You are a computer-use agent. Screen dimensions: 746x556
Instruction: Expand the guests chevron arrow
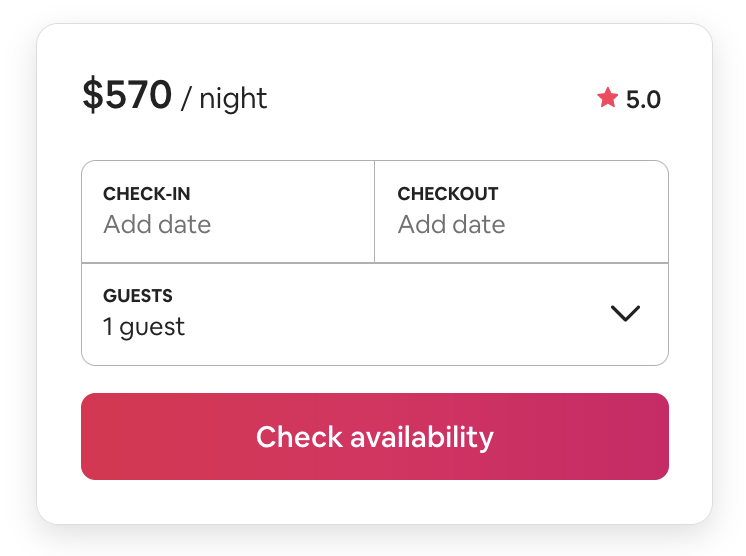[x=625, y=313]
